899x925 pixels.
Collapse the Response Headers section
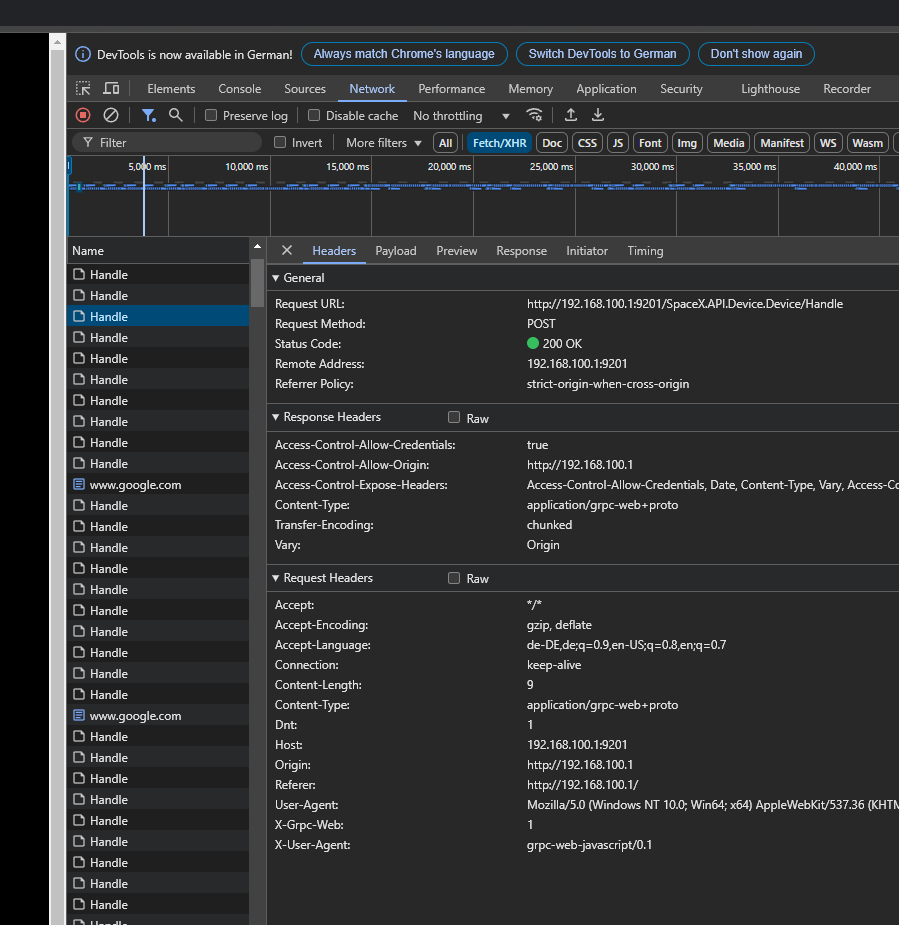275,417
